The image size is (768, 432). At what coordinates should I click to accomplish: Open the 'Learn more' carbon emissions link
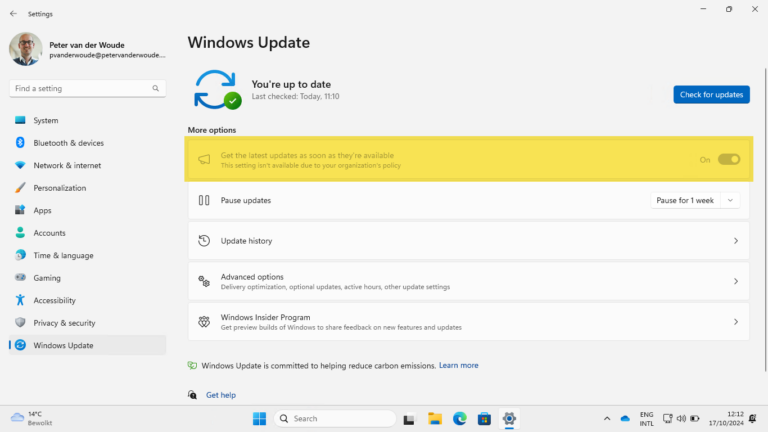tap(458, 365)
